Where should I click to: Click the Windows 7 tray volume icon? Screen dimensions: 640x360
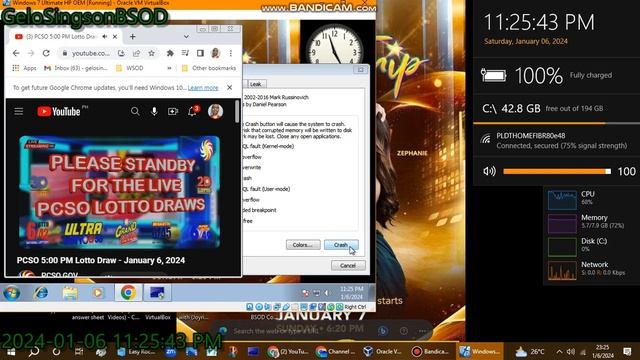pyautogui.click(x=327, y=293)
